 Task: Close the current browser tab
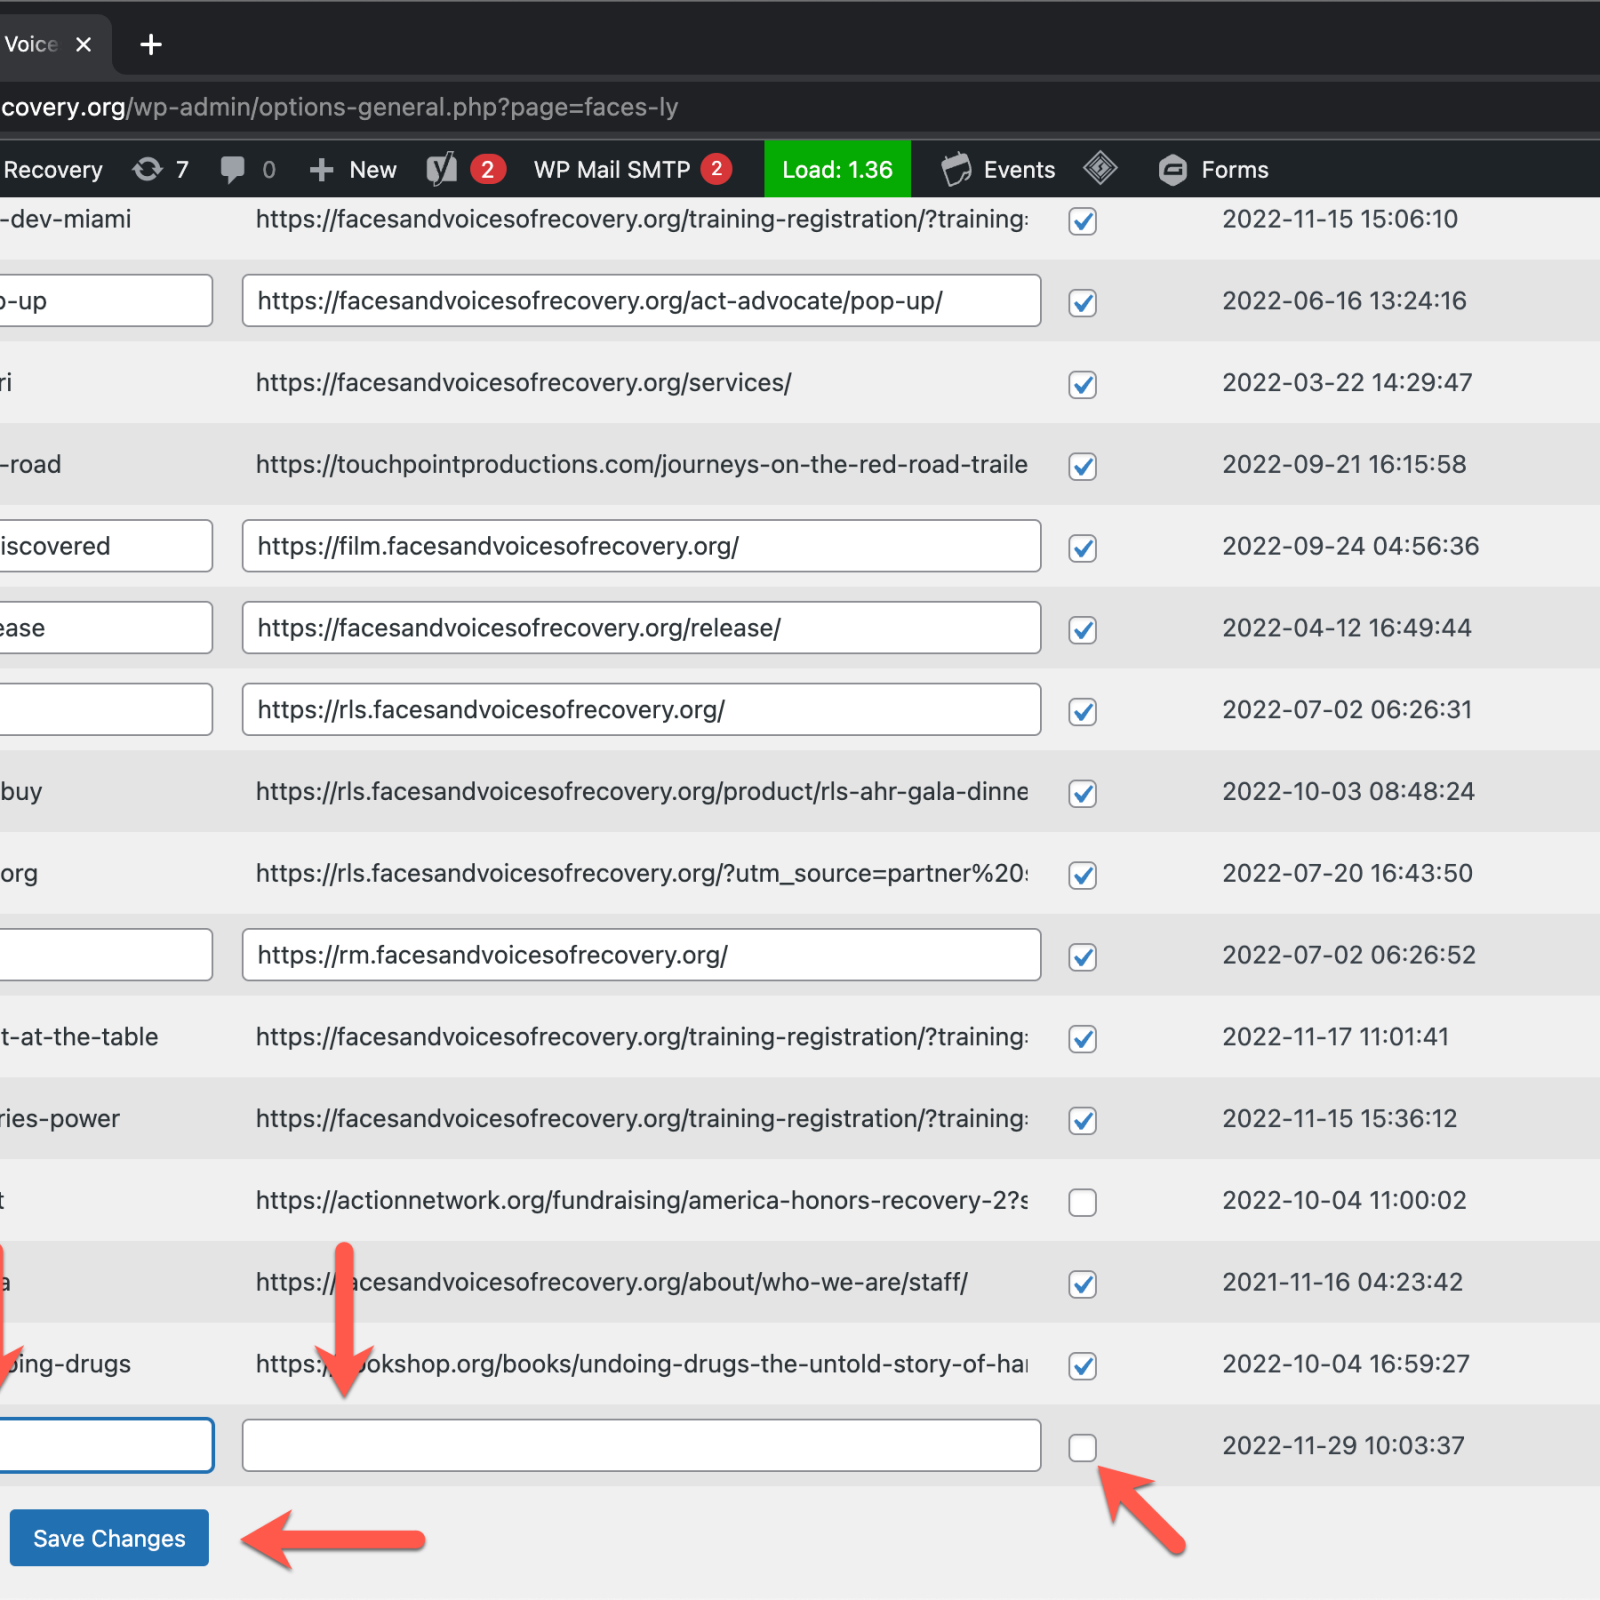click(84, 45)
